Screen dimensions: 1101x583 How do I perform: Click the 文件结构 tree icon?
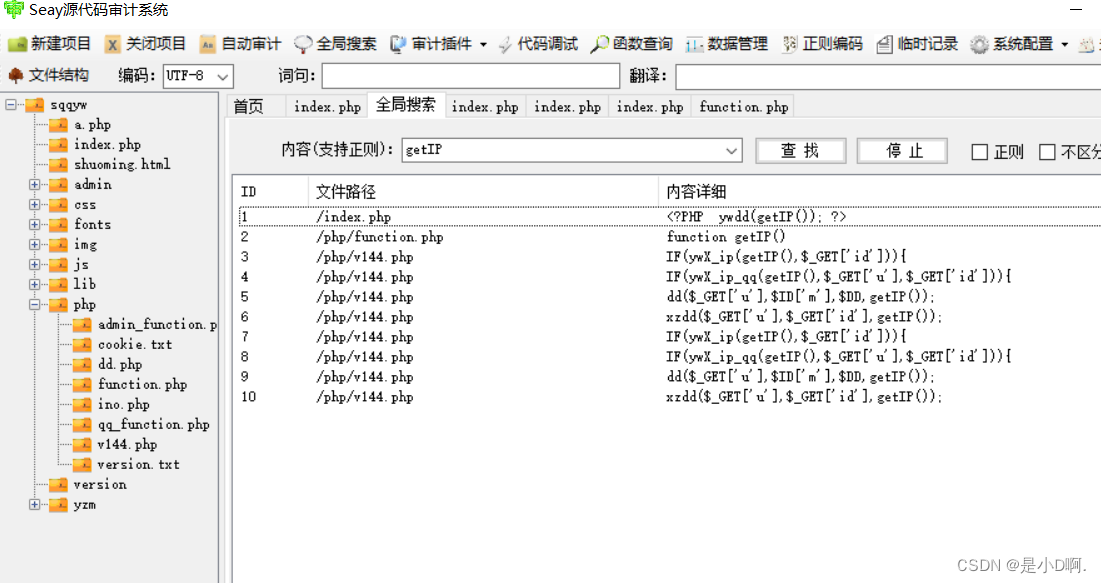(x=15, y=75)
